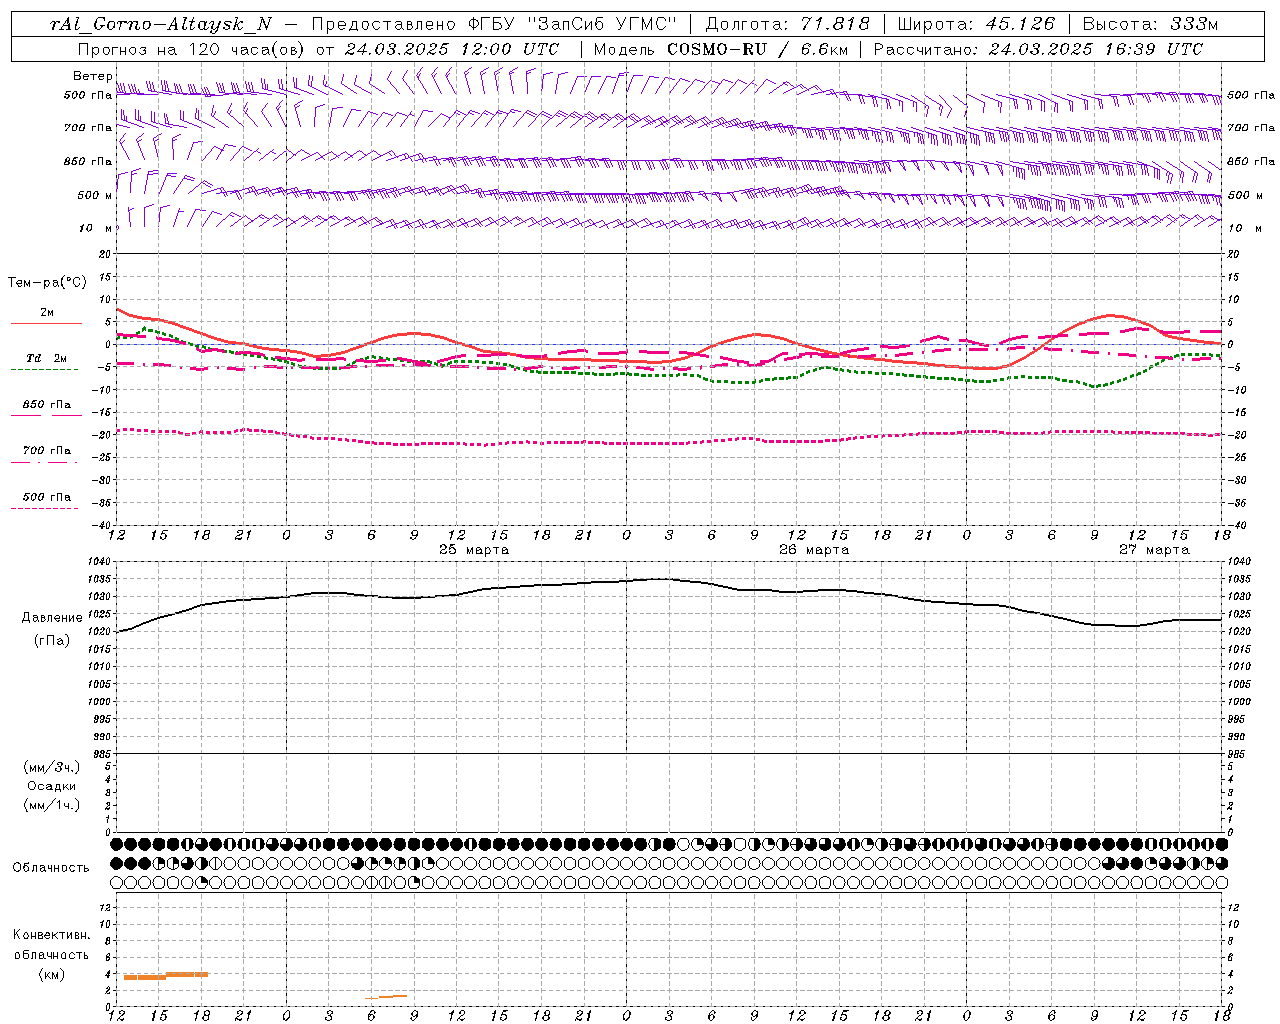Click the (гПа) pressure unit label
Screen dimensions: 1280x1024
[51, 641]
